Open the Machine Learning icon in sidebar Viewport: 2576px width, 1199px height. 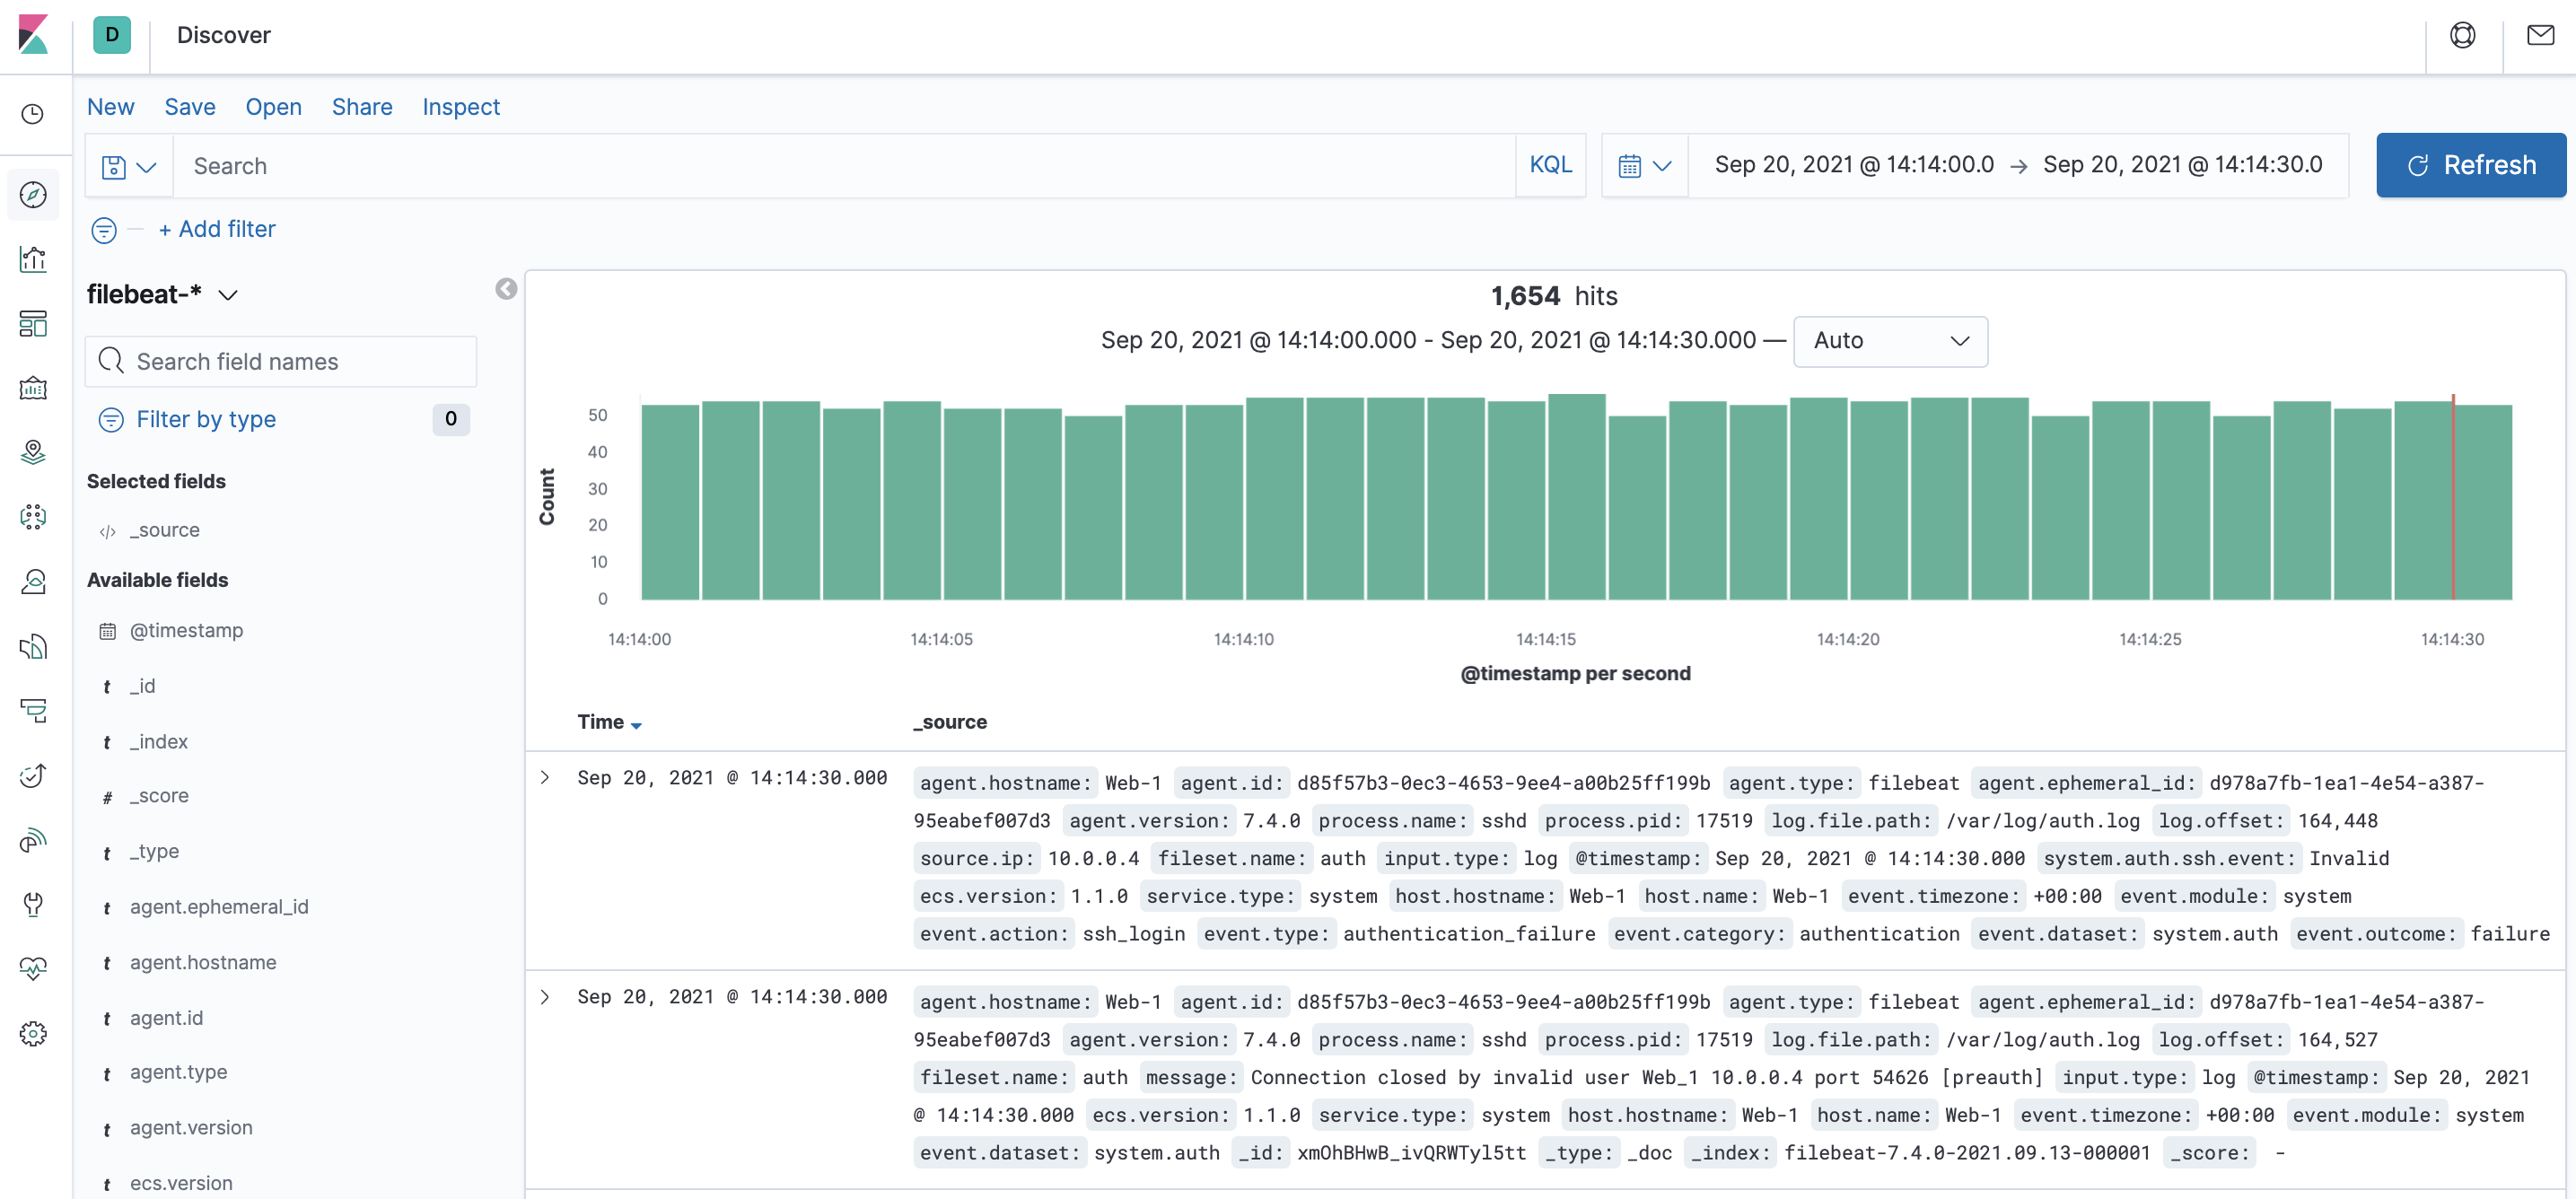point(33,517)
